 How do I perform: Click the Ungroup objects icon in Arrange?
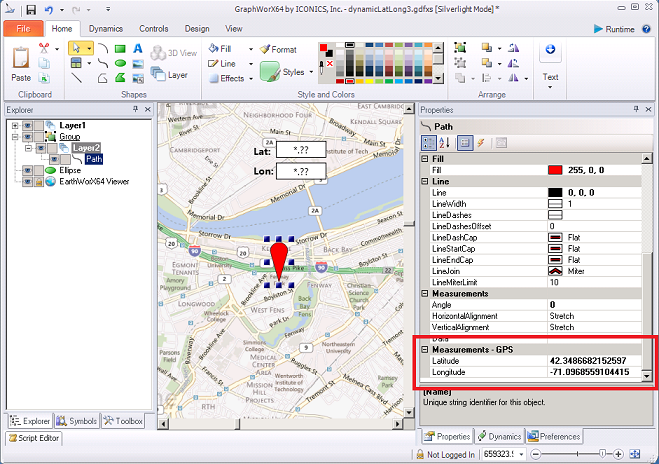click(x=460, y=63)
